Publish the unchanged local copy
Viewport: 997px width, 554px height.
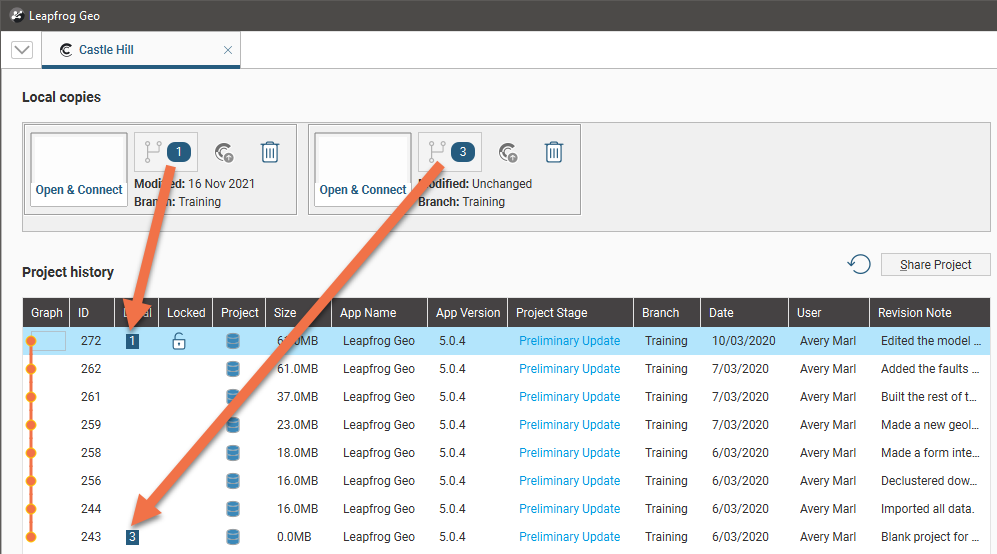pyautogui.click(x=507, y=153)
